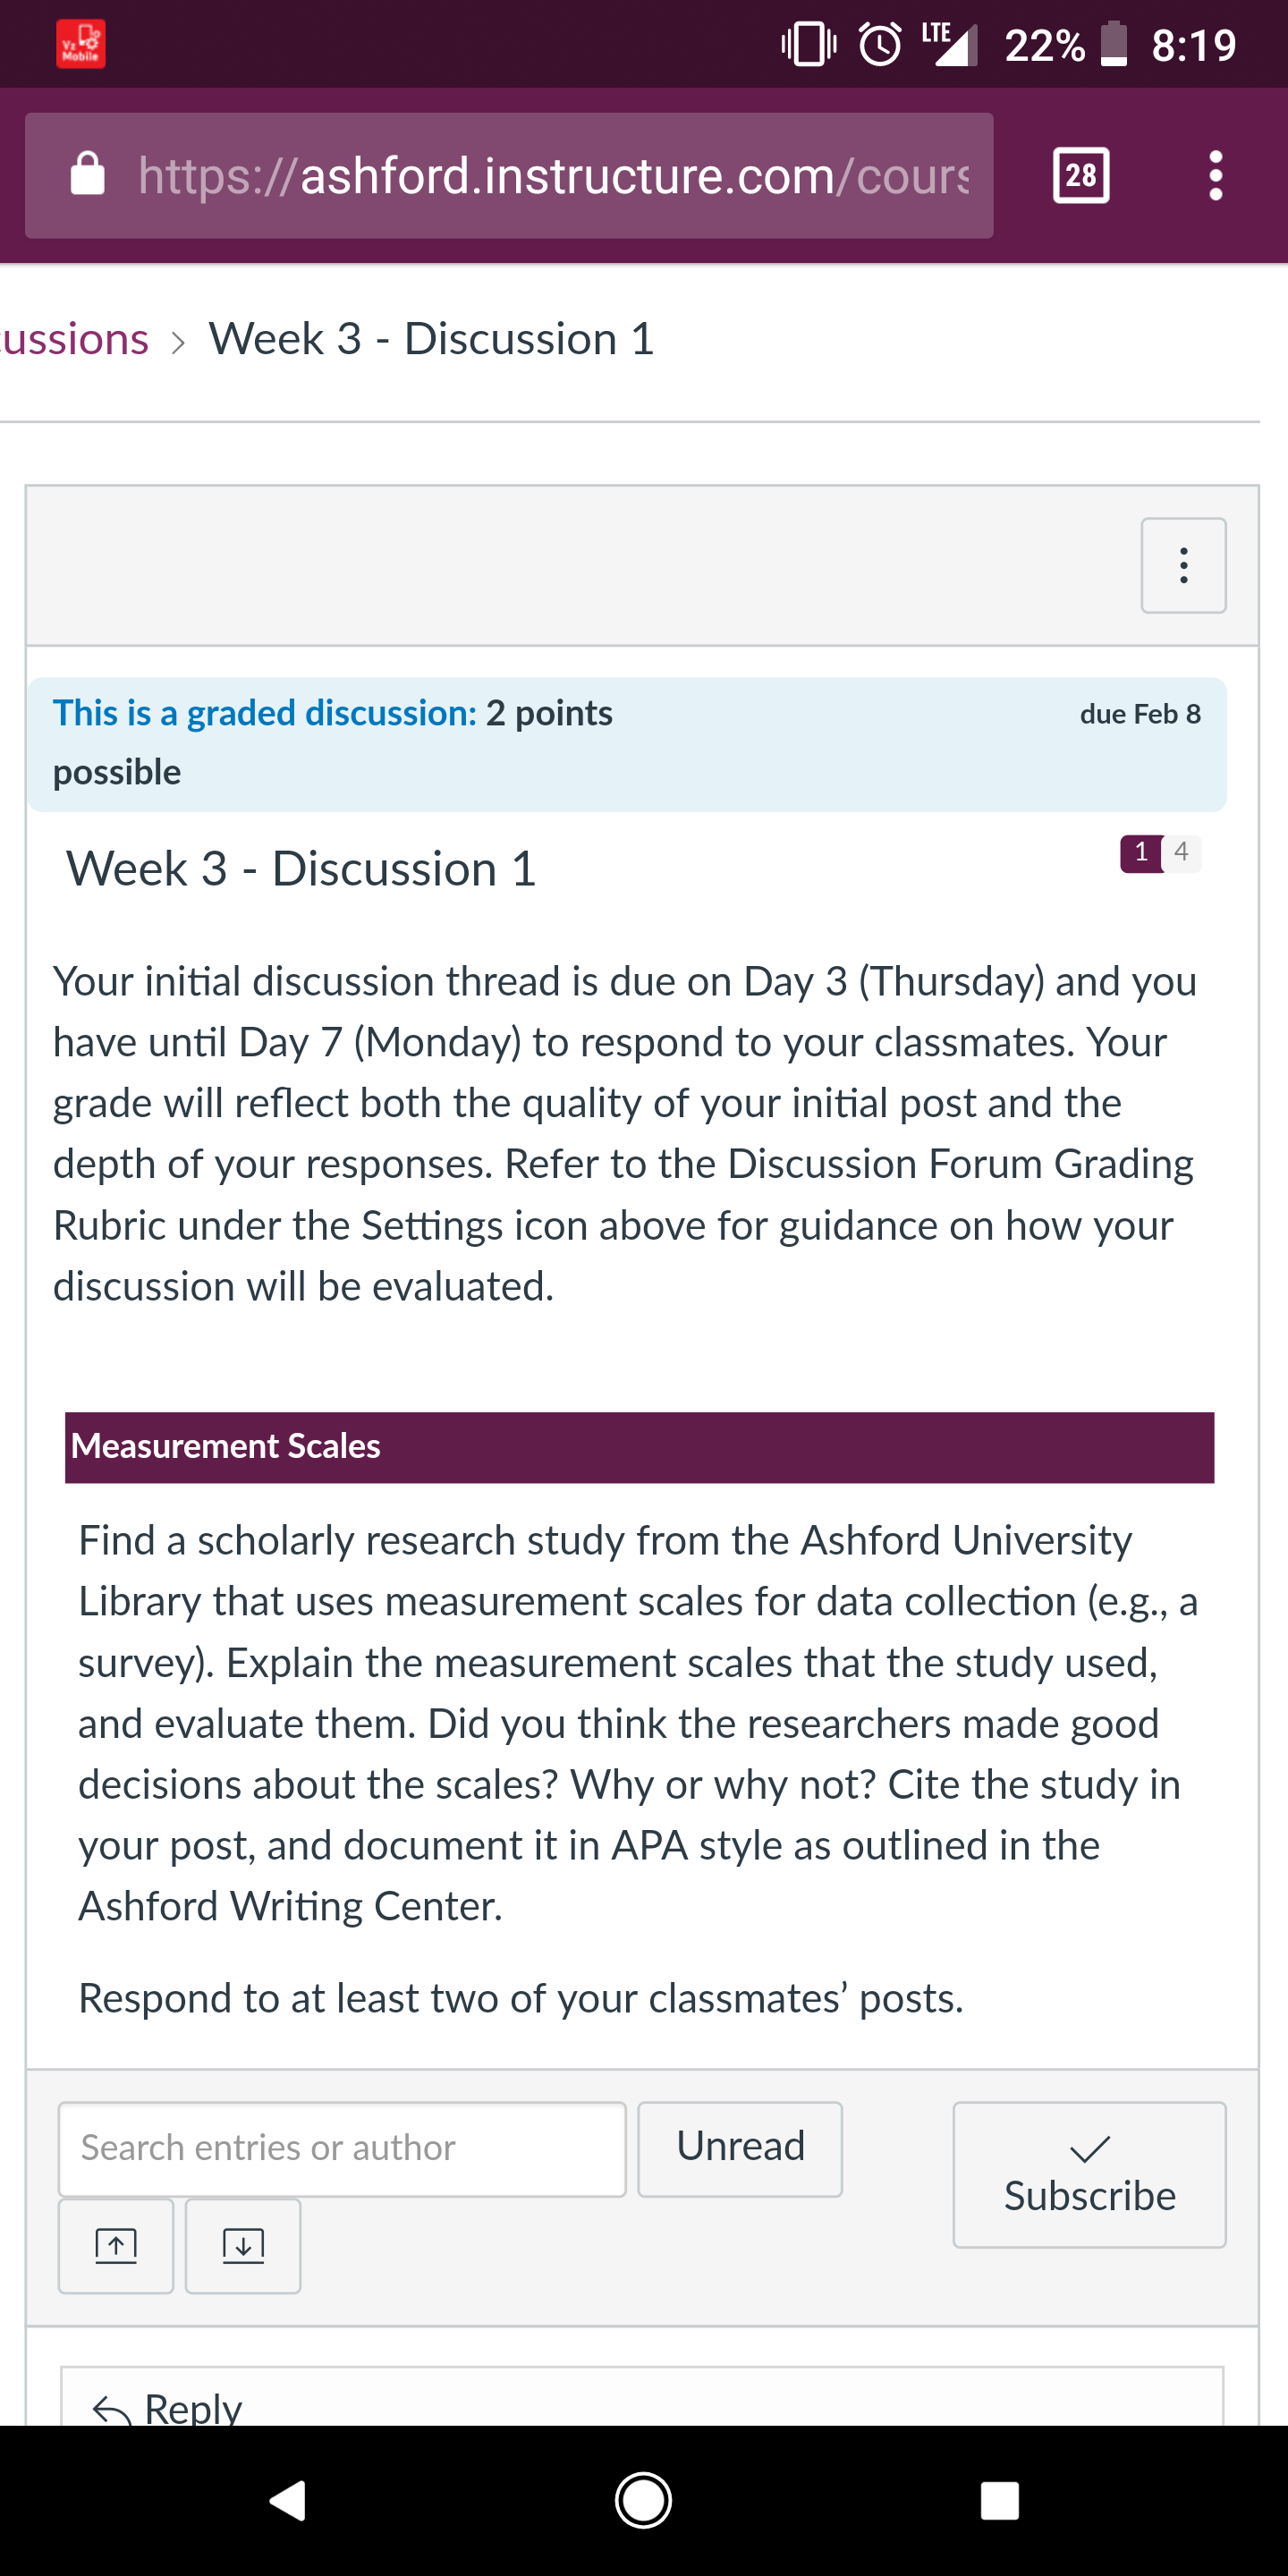1288x2576 pixels.
Task: Tap the Android home circle button
Action: 643,2500
